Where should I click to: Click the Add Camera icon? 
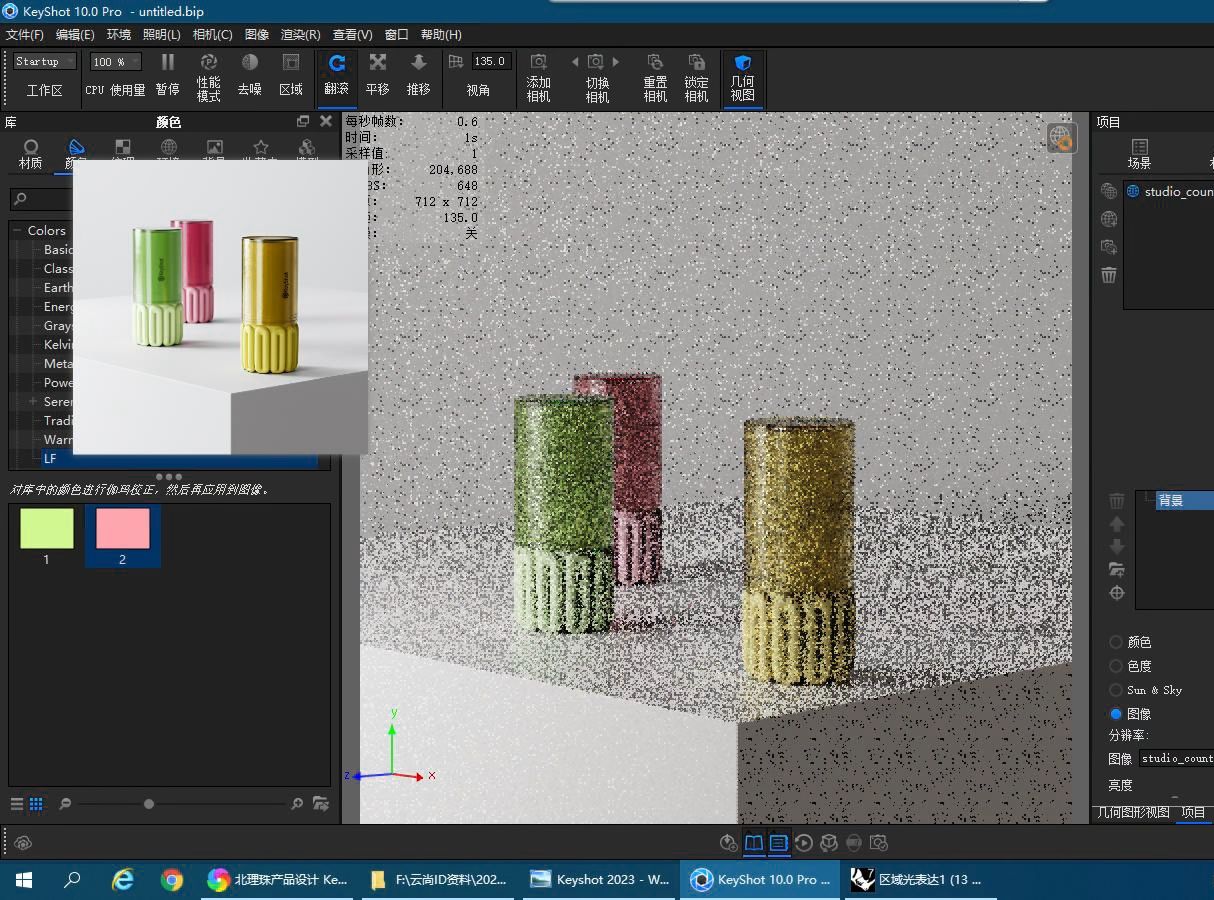pyautogui.click(x=538, y=63)
